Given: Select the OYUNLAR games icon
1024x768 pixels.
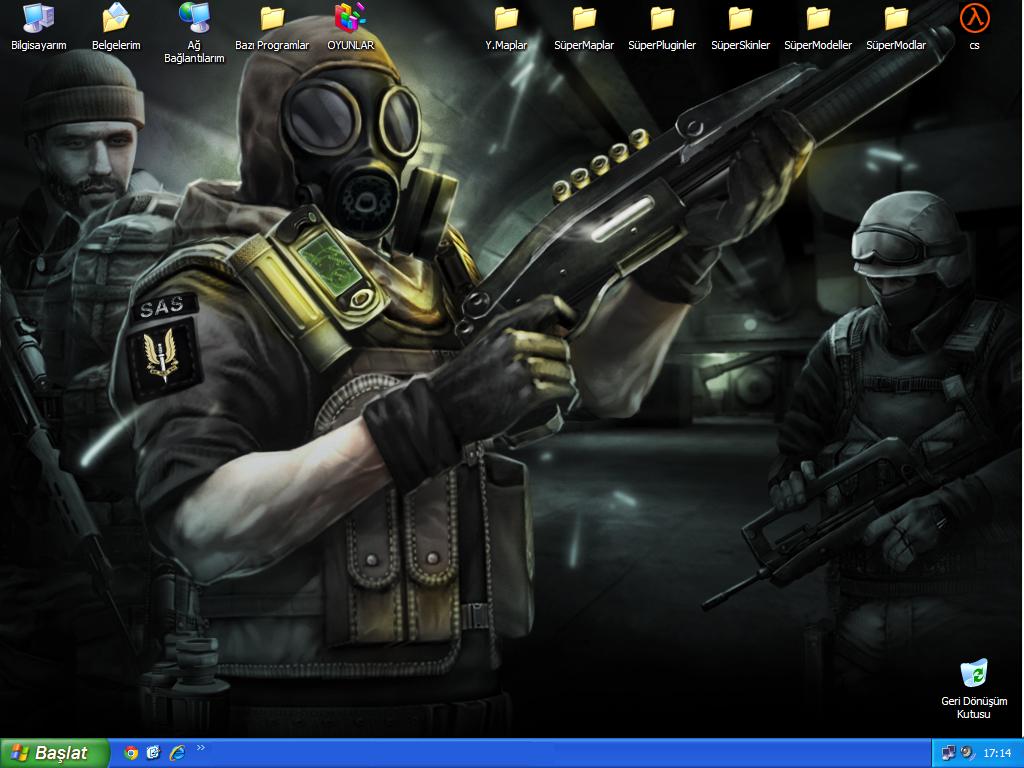Looking at the screenshot, I should coord(350,18).
